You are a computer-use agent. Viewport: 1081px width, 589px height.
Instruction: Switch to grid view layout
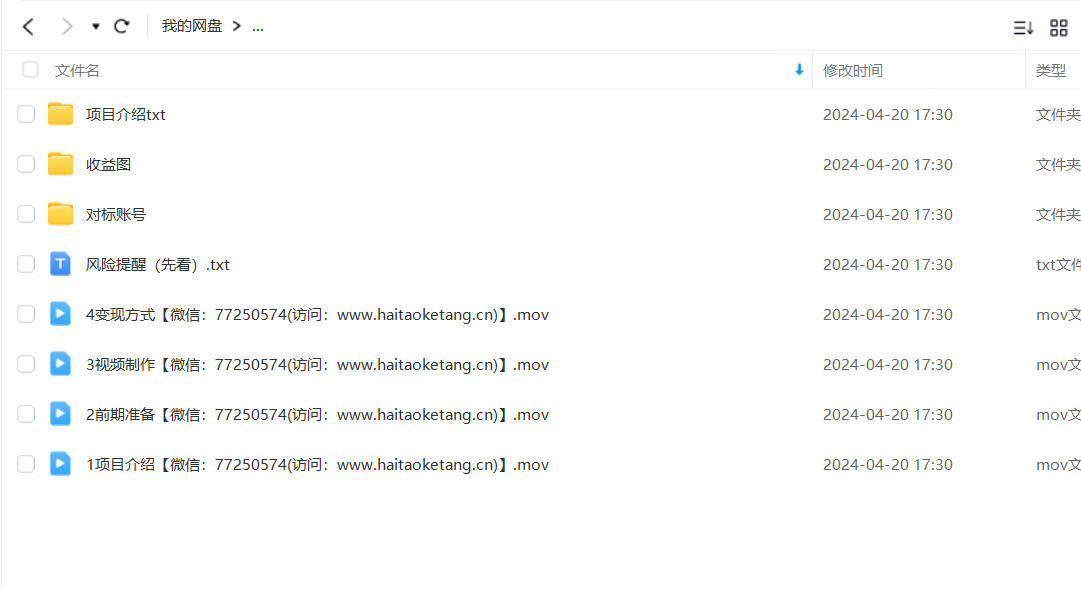(x=1058, y=28)
